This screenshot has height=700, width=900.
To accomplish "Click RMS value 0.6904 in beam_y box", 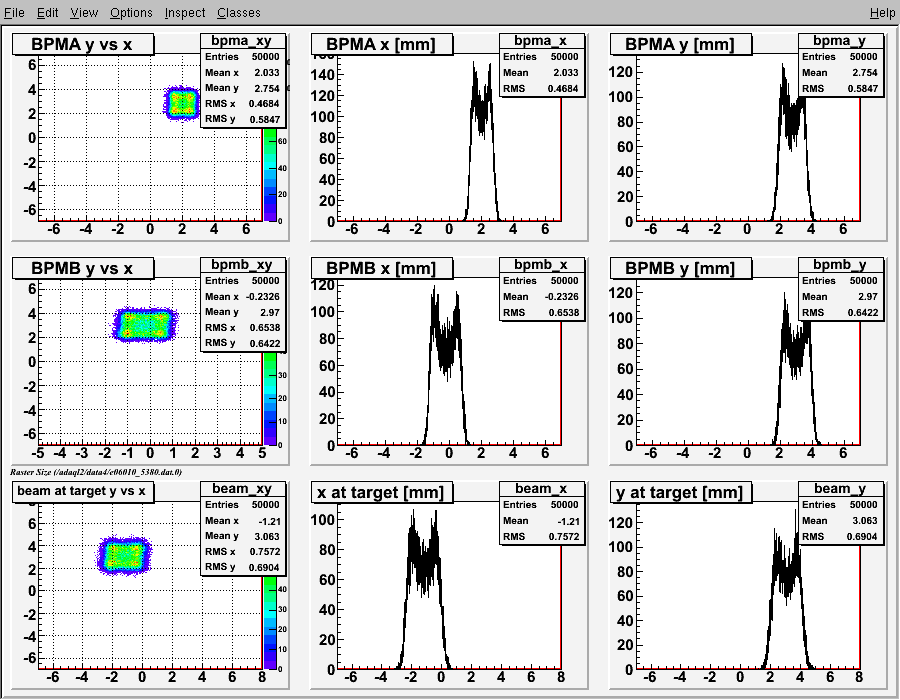I will pos(862,536).
